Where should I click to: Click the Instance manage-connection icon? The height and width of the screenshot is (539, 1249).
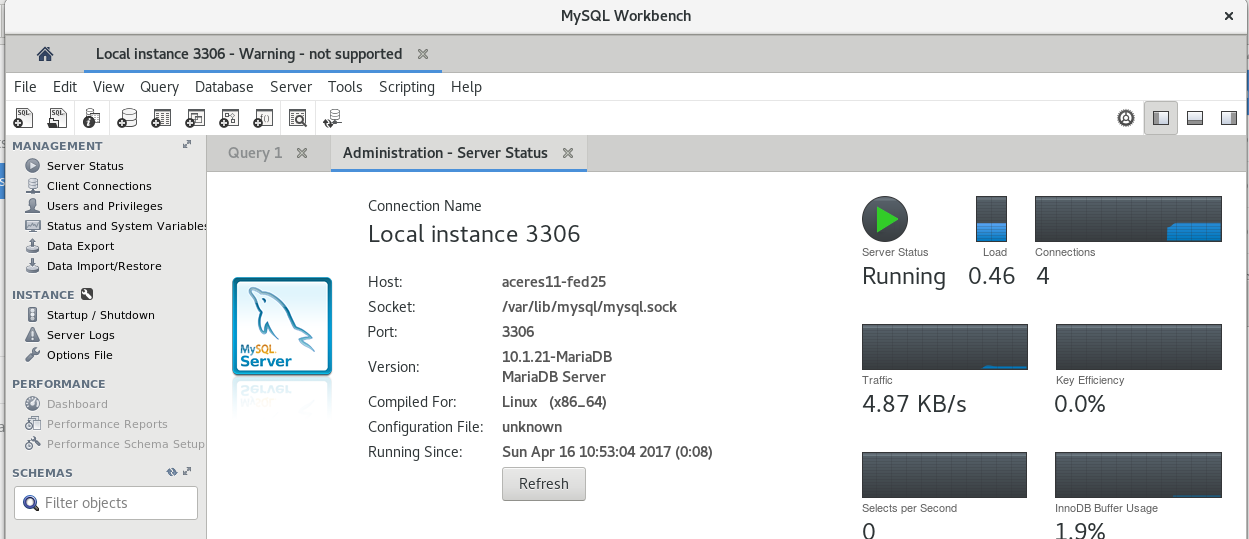pyautogui.click(x=86, y=295)
